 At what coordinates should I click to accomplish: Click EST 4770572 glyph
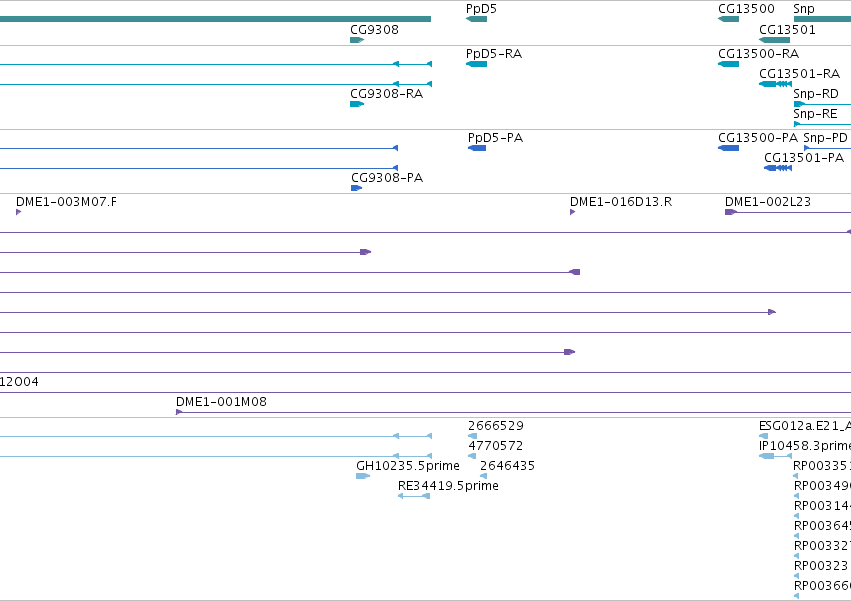(x=472, y=456)
